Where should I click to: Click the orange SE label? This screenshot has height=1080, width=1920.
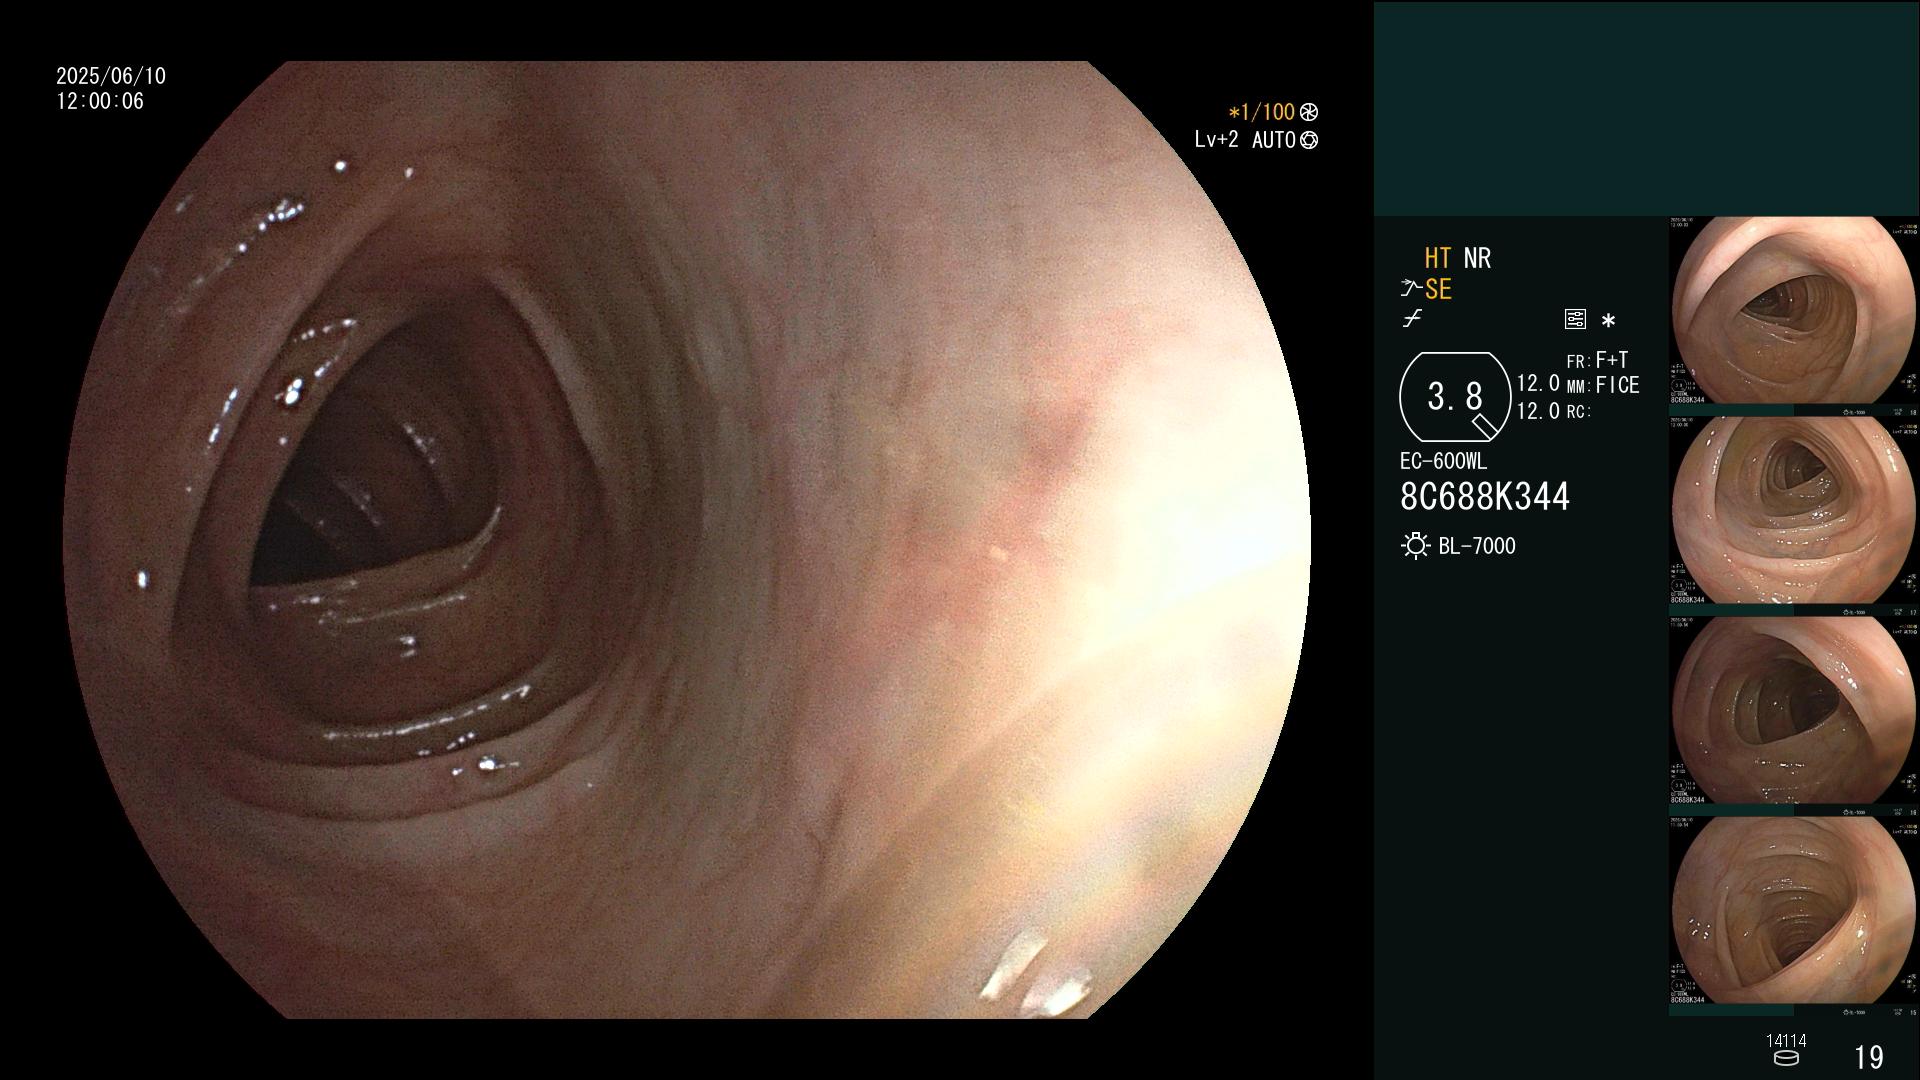tap(1438, 289)
